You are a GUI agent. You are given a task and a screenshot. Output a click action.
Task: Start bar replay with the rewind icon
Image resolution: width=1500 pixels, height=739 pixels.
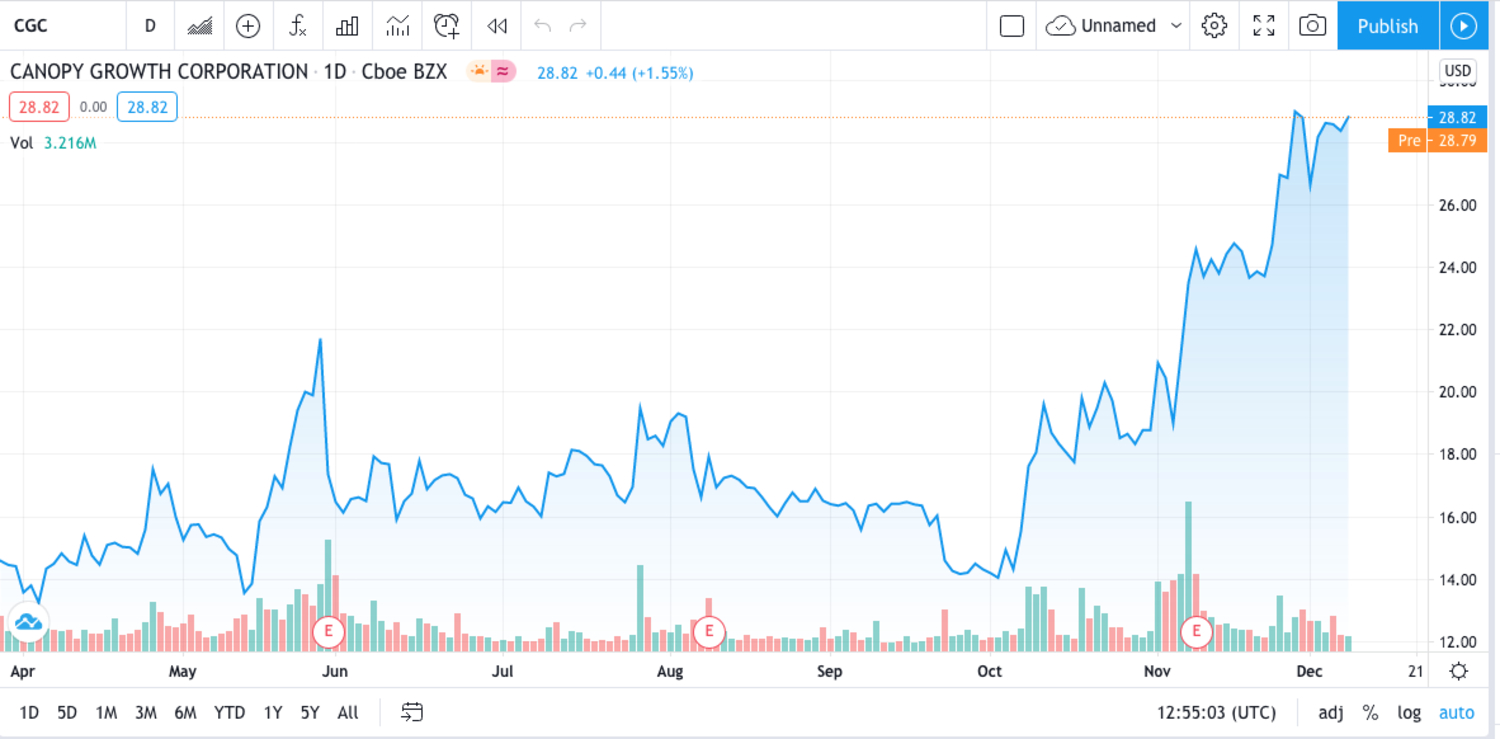coord(497,26)
